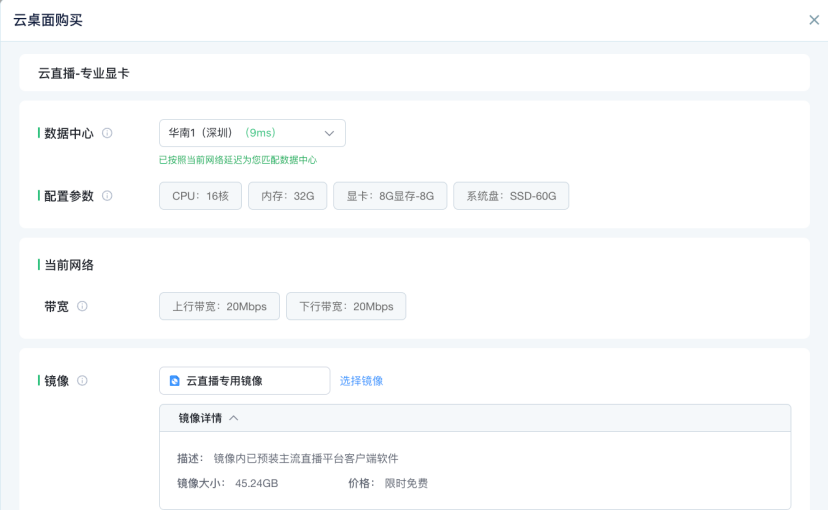Select the 显卡：8G显存-8G tag
This screenshot has height=510, width=828.
[x=389, y=196]
